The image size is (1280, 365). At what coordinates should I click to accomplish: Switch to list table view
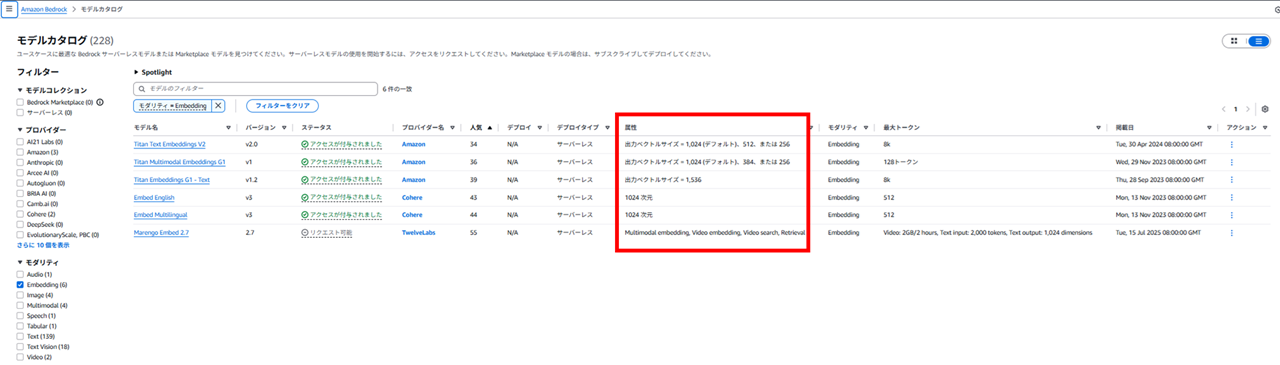[x=1258, y=41]
